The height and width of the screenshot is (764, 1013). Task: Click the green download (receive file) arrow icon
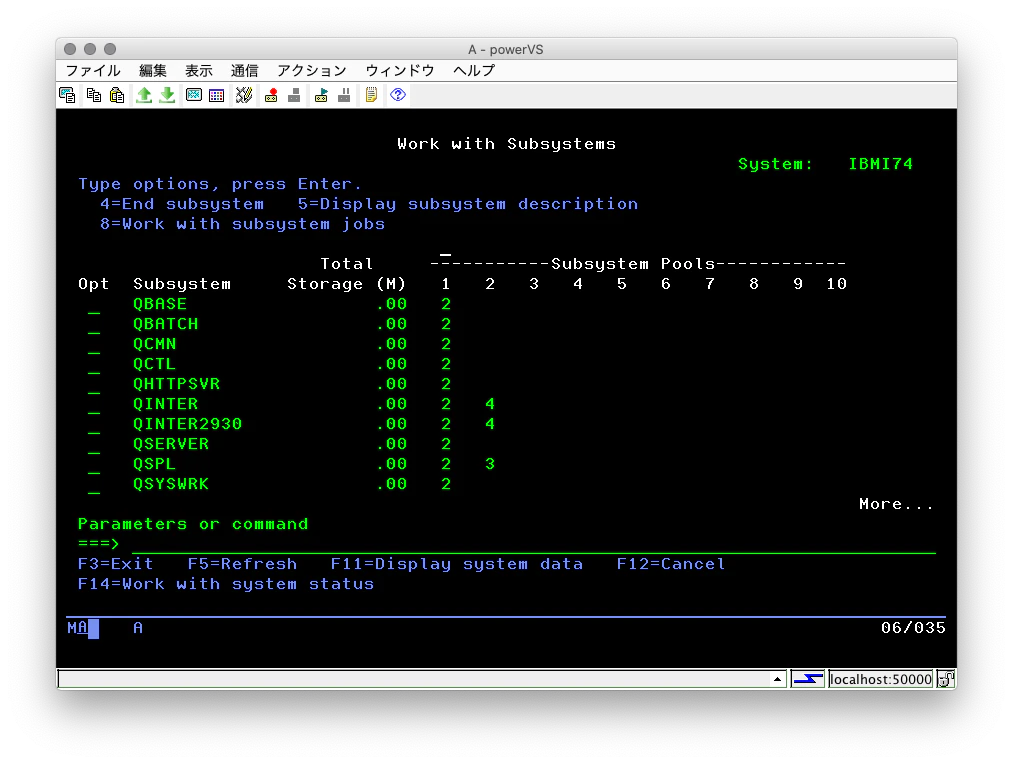click(x=167, y=95)
